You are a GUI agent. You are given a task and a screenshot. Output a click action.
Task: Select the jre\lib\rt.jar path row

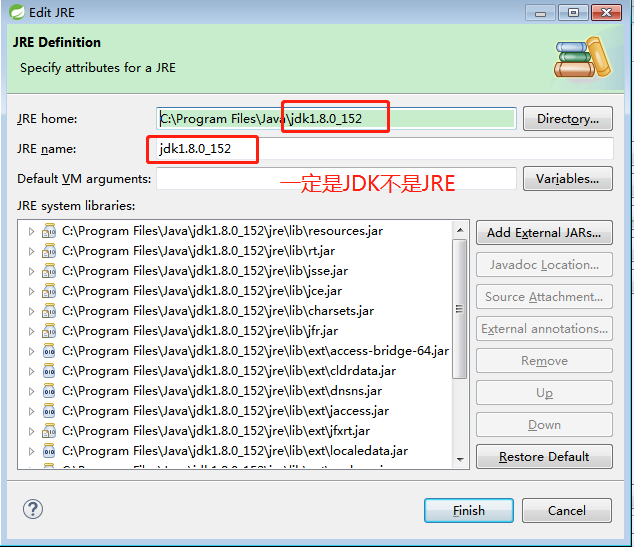pyautogui.click(x=199, y=251)
